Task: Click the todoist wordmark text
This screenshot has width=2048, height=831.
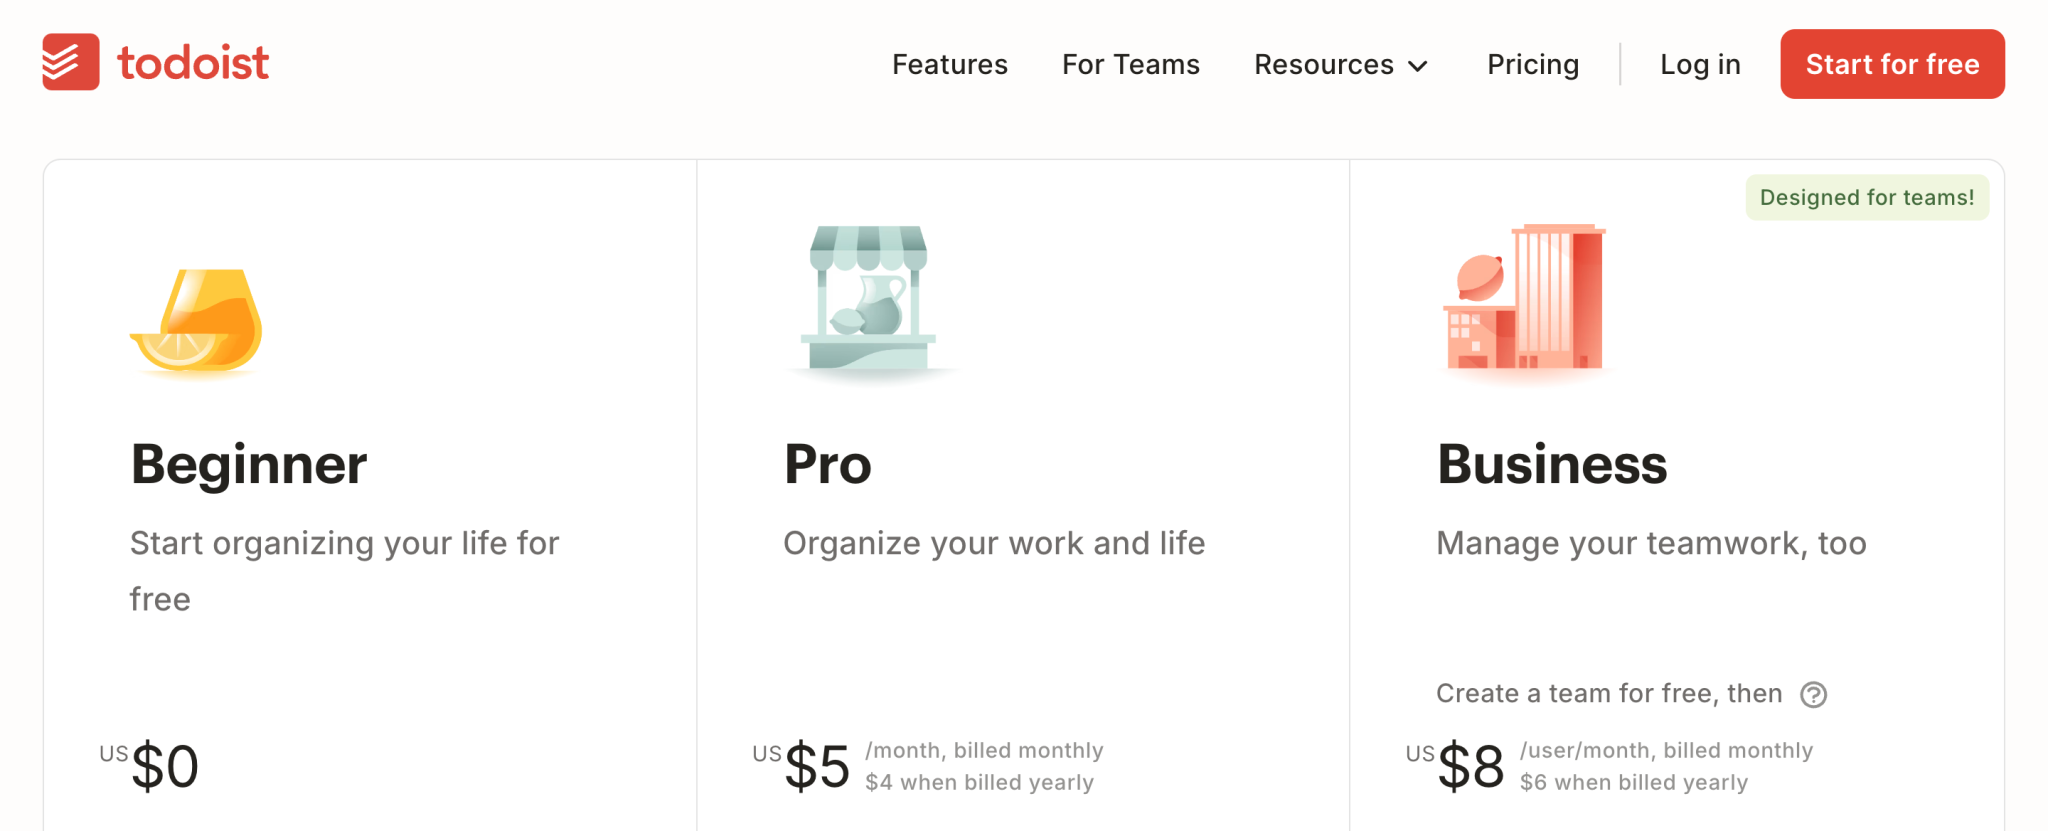Action: [x=193, y=63]
